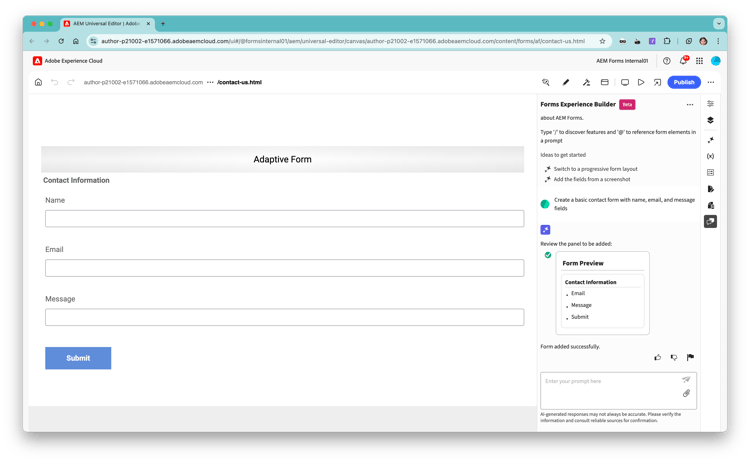This screenshot has height=462, width=750.
Task: Click 'Email' item in Form Preview
Action: (x=578, y=293)
